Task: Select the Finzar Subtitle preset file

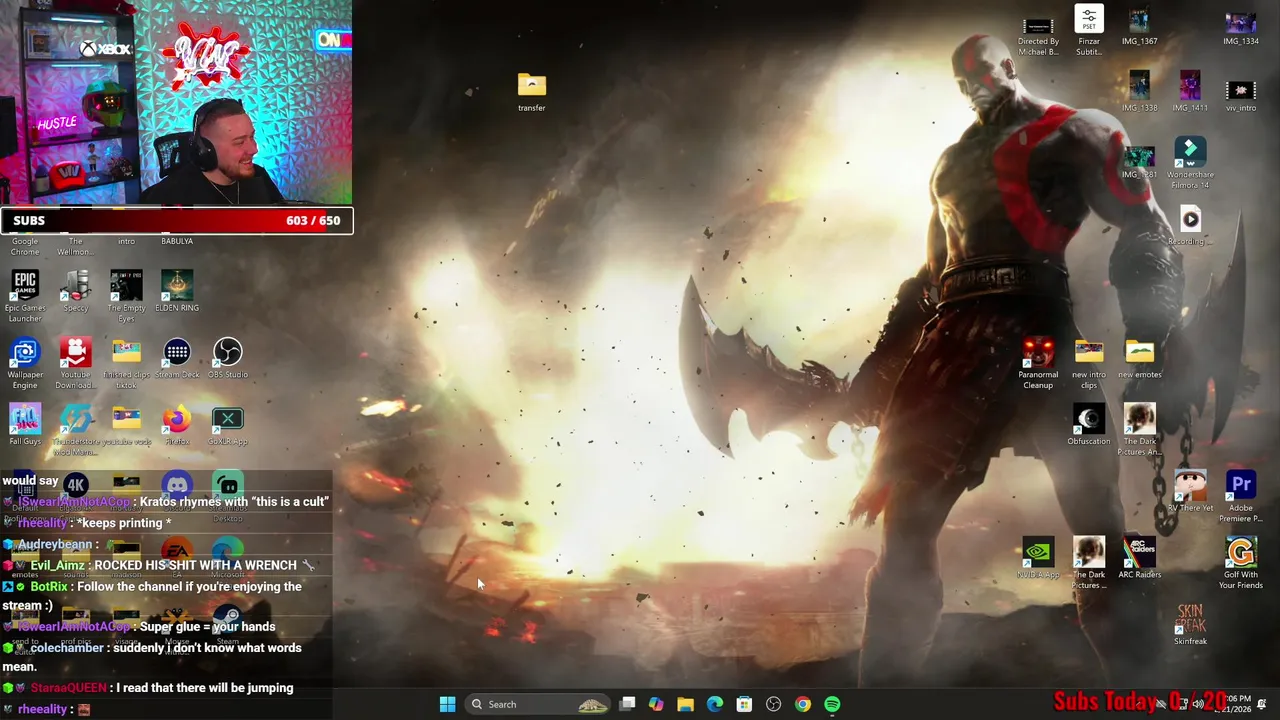Action: [1089, 30]
